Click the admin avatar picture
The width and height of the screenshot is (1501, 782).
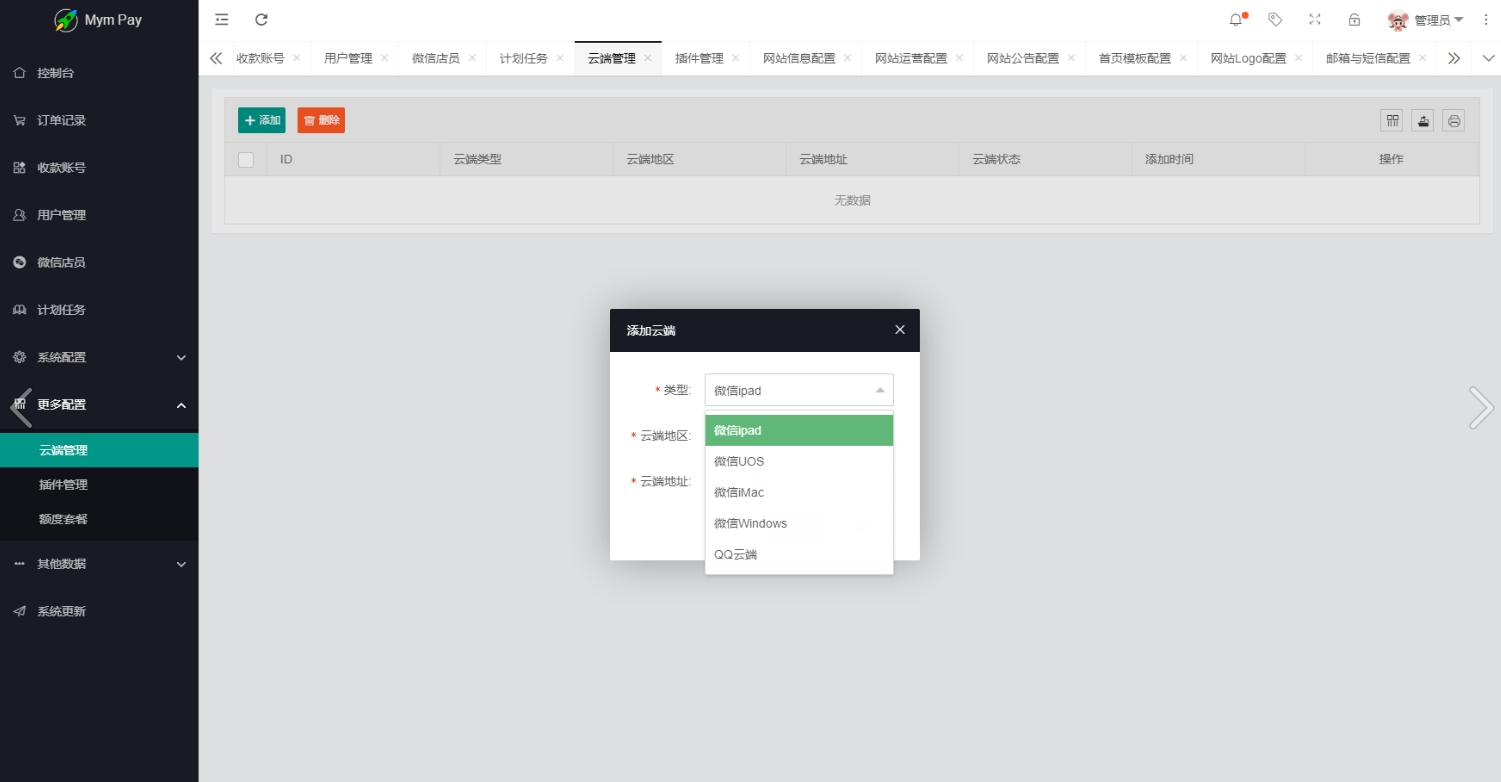(1399, 20)
